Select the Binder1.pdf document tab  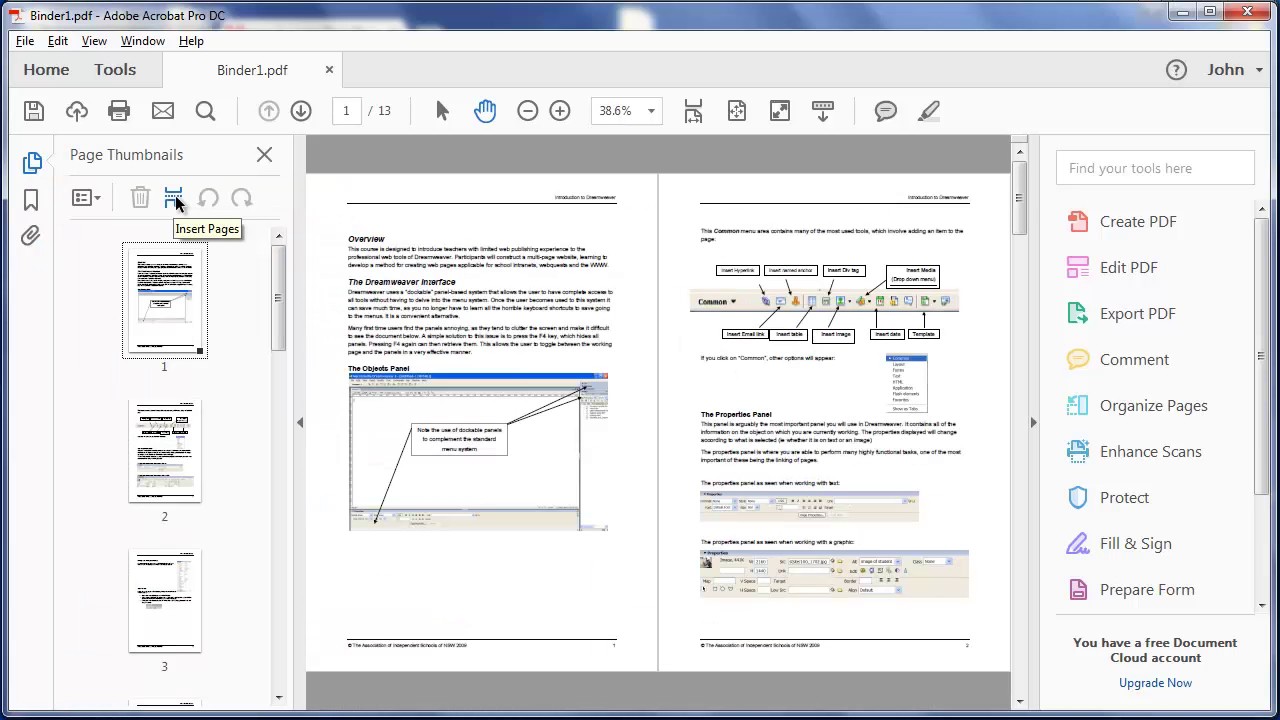point(252,70)
